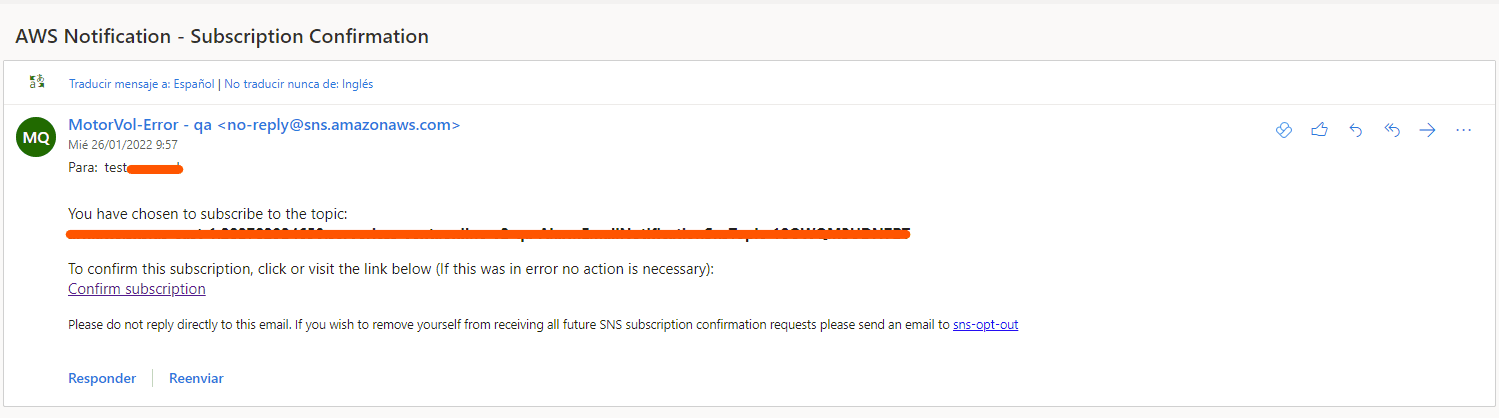The image size is (1499, 418).
Task: Click the MQ sender avatar
Action: click(36, 137)
